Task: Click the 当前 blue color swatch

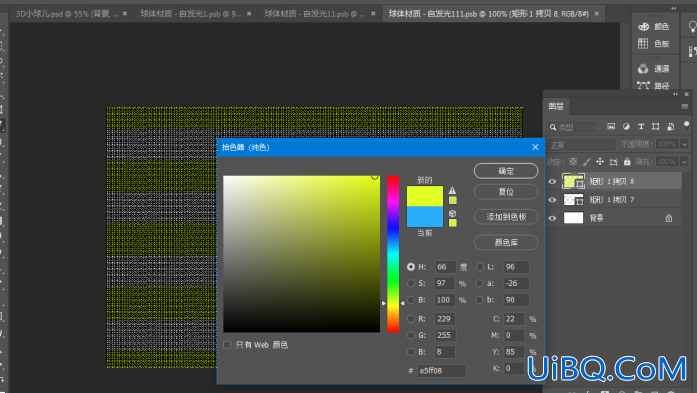Action: 425,217
